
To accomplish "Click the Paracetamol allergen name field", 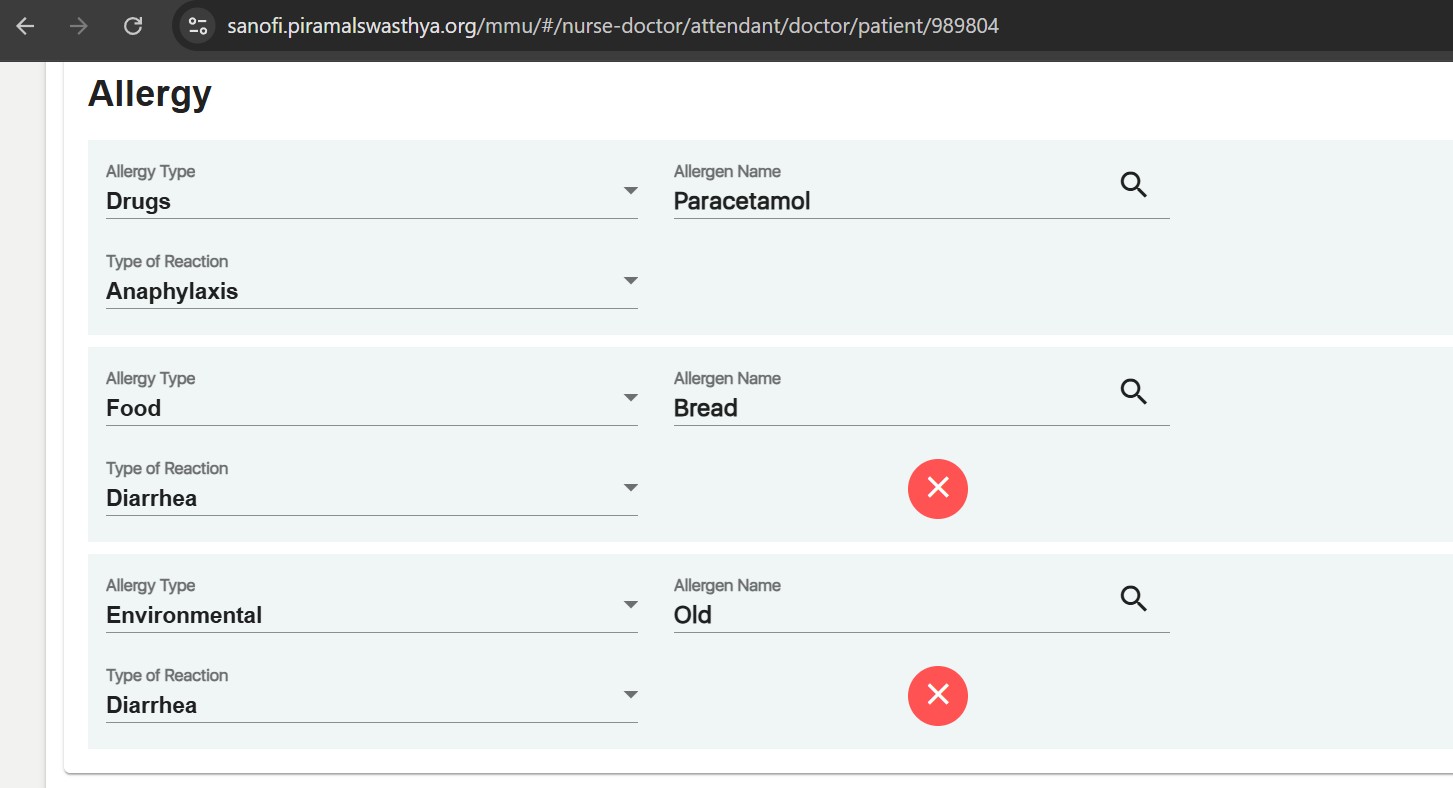I will (890, 201).
